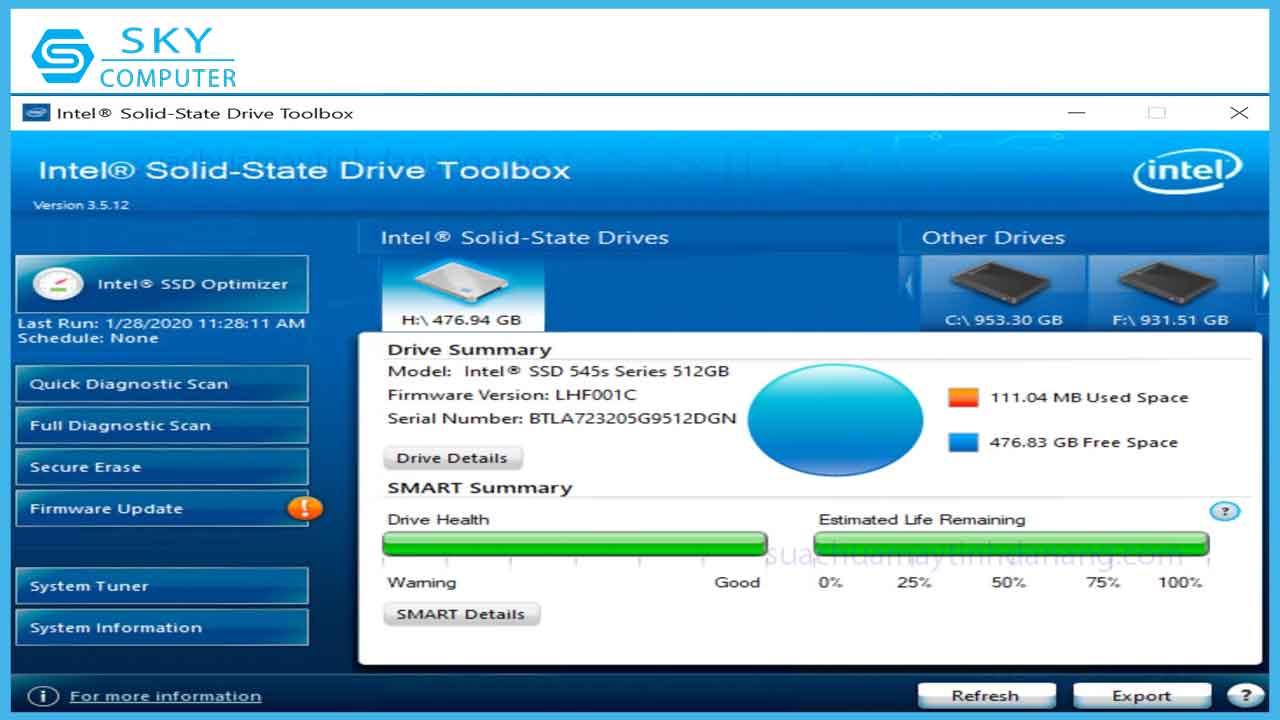
Task: Select the H:\ 476.94 GB Intel SSD
Action: coord(462,294)
